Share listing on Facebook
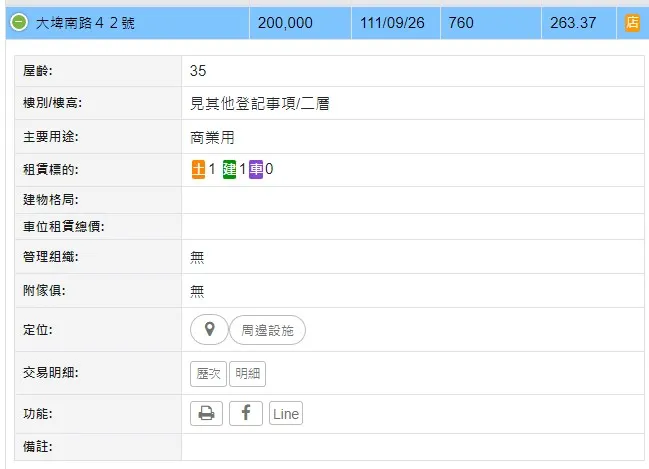 click(246, 414)
